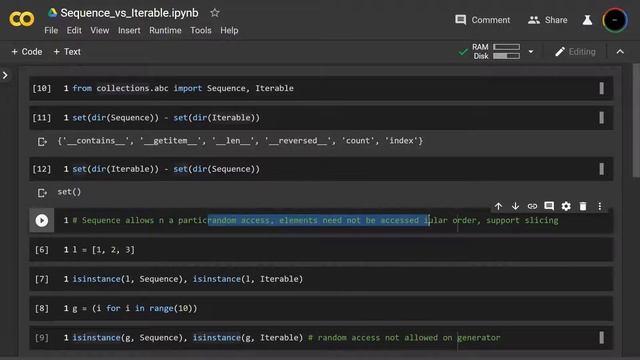640x360 pixels.
Task: Add a comment to the selected cell
Action: point(549,206)
